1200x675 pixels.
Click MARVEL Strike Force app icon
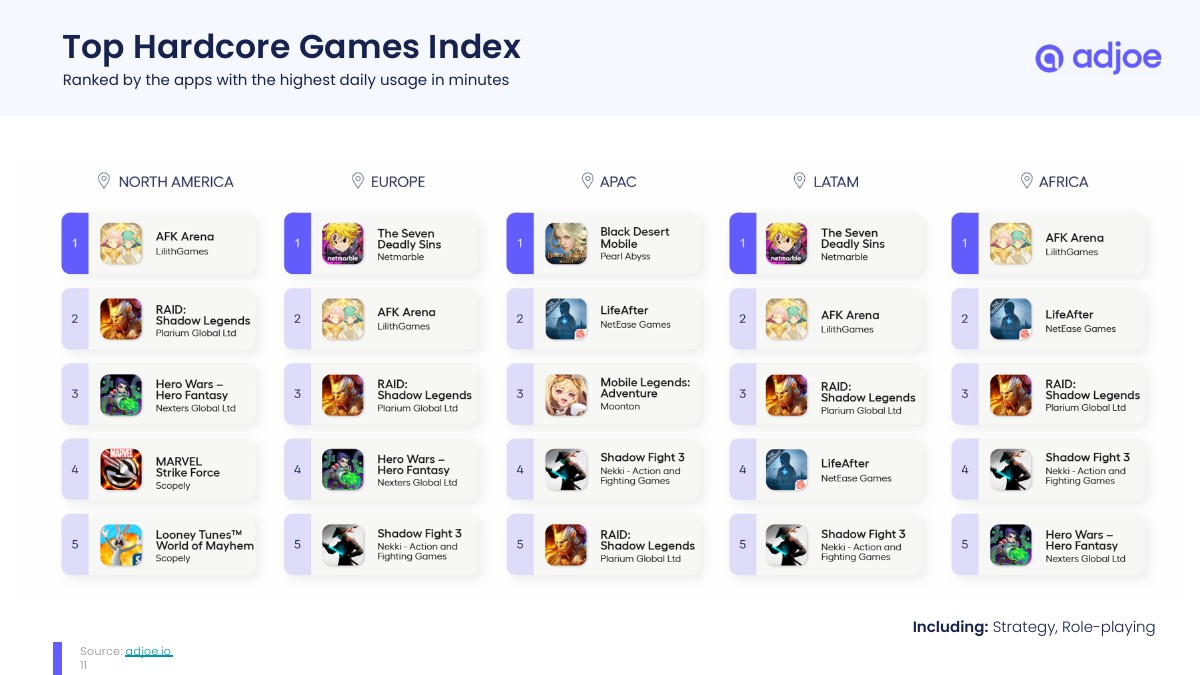[x=121, y=469]
